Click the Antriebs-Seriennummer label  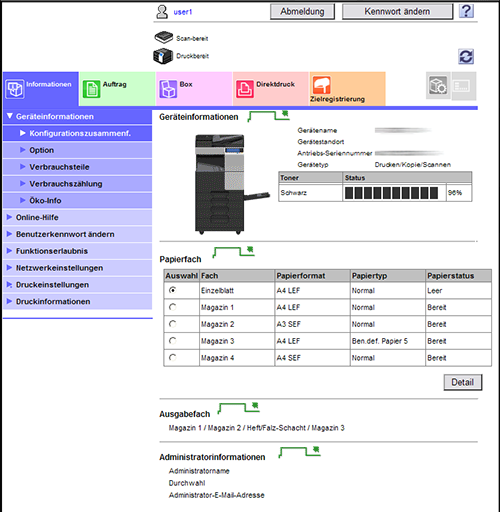pyautogui.click(x=335, y=153)
